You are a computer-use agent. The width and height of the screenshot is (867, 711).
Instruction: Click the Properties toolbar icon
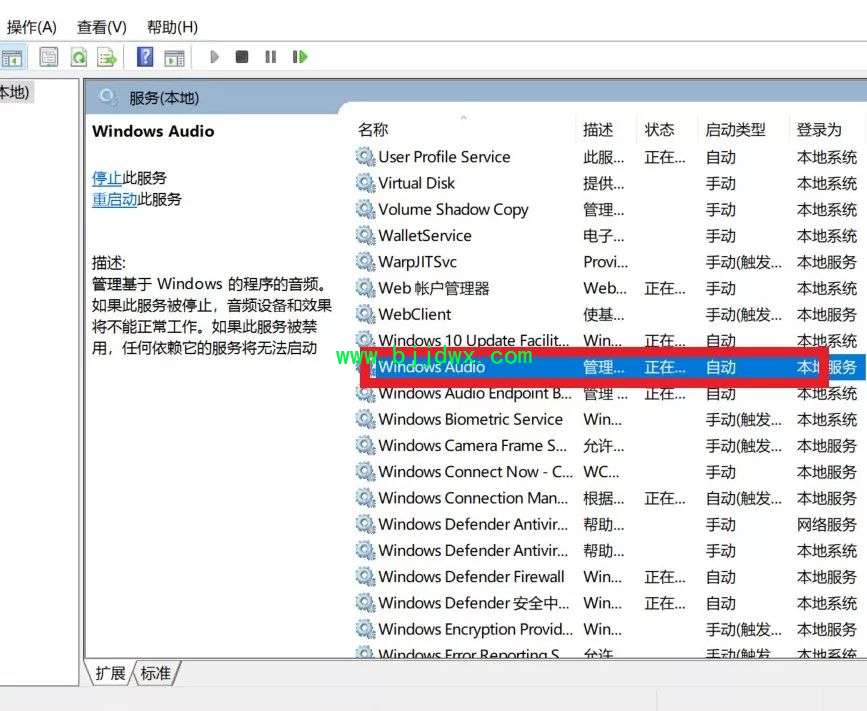pyautogui.click(x=49, y=57)
